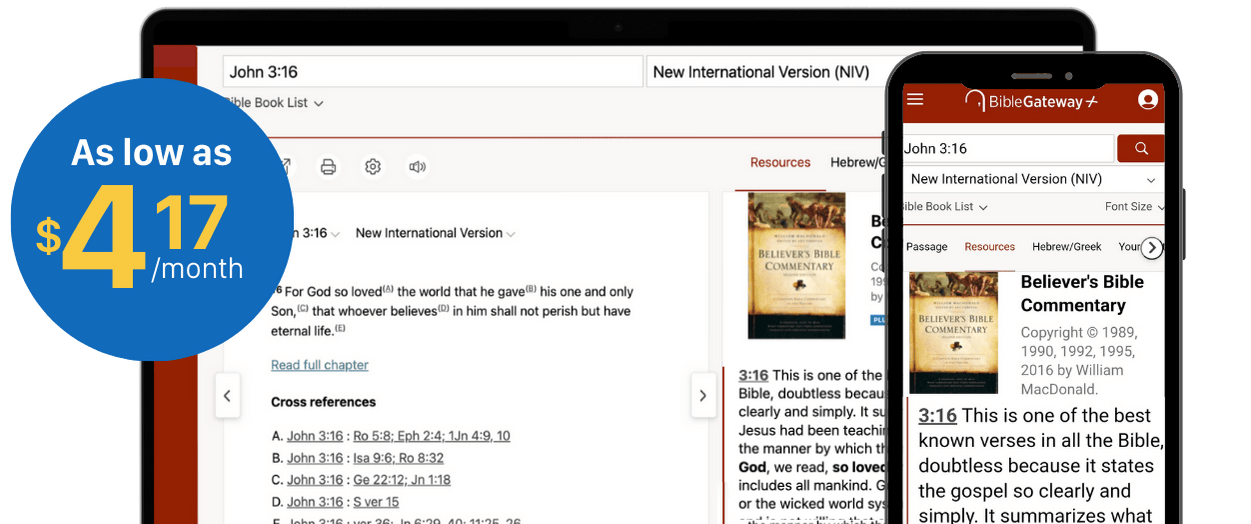Click John 3:16 link in row D

[315, 502]
